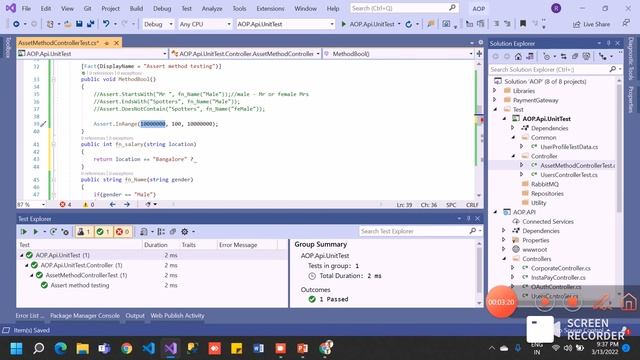Collapse AOP.Api.UnitTest.Controller node in Test Explorer

pos(27,265)
